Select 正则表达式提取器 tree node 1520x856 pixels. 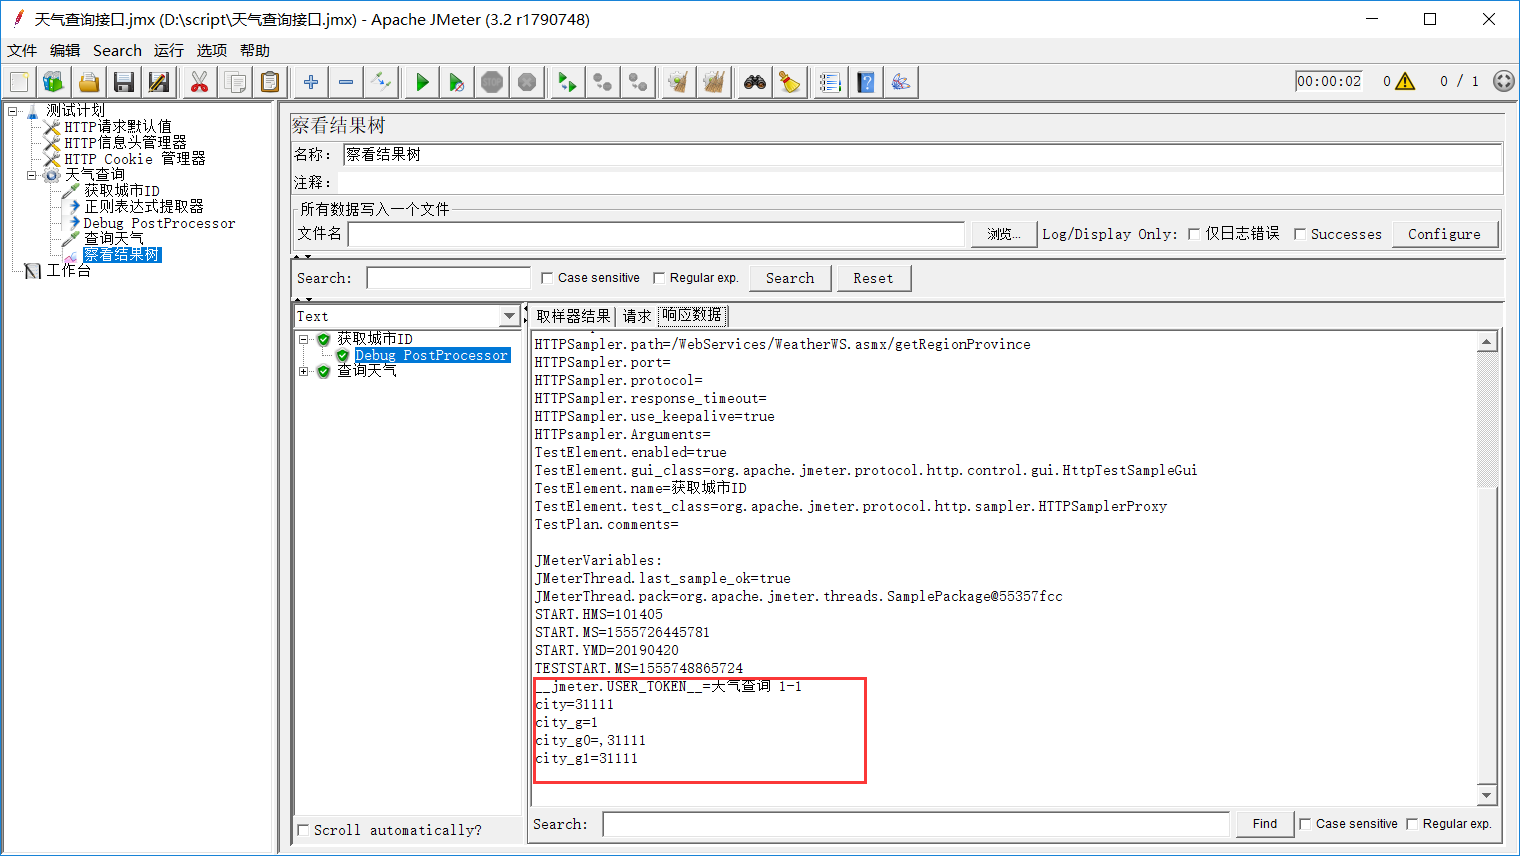[144, 207]
